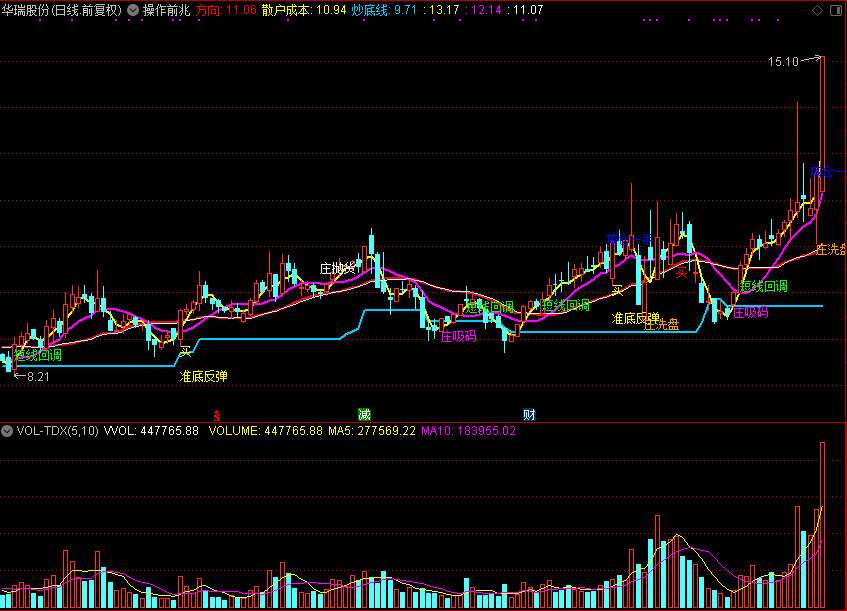This screenshot has width=847, height=611.
Task: Click the 8.21 low price label
Action: coord(38,377)
